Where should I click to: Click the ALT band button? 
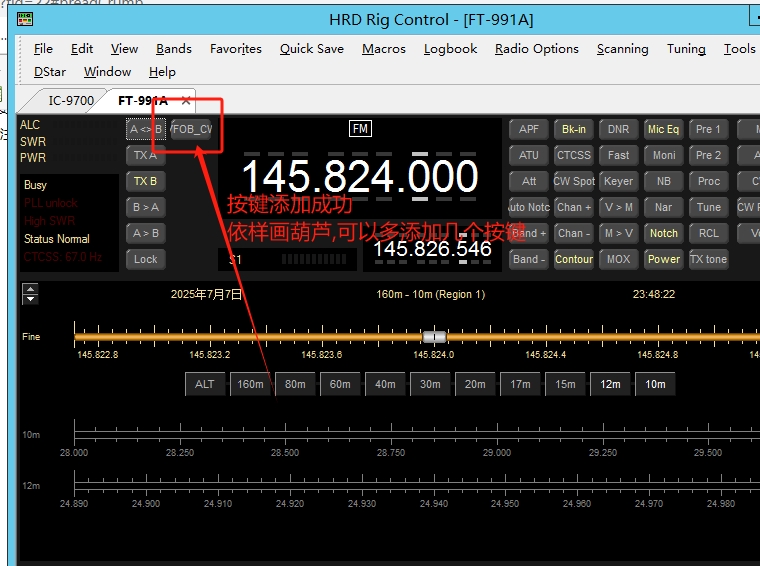pos(205,384)
